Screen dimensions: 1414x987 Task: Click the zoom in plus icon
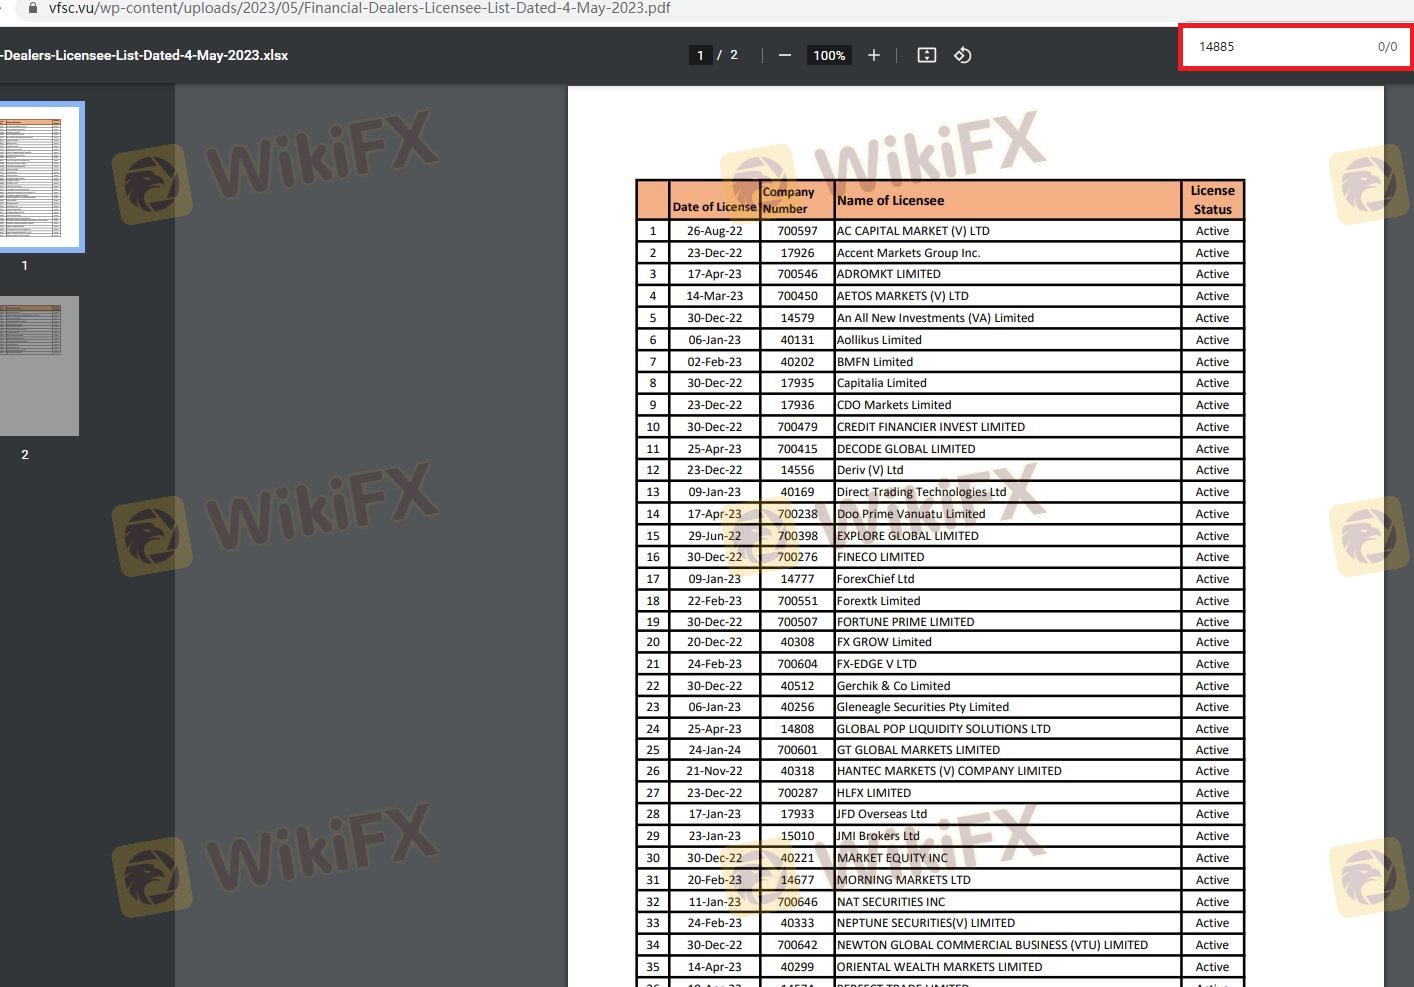pyautogui.click(x=873, y=55)
